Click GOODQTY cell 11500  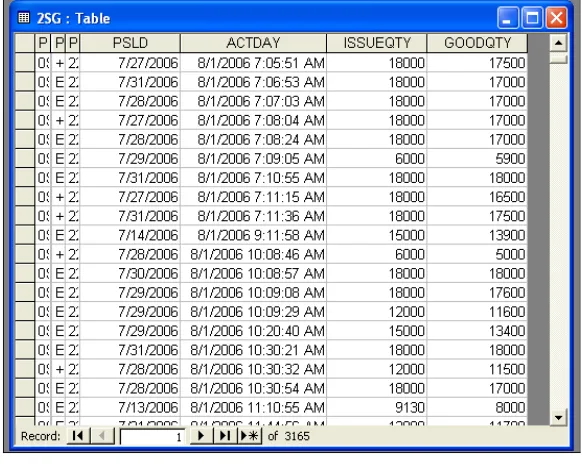coord(477,369)
